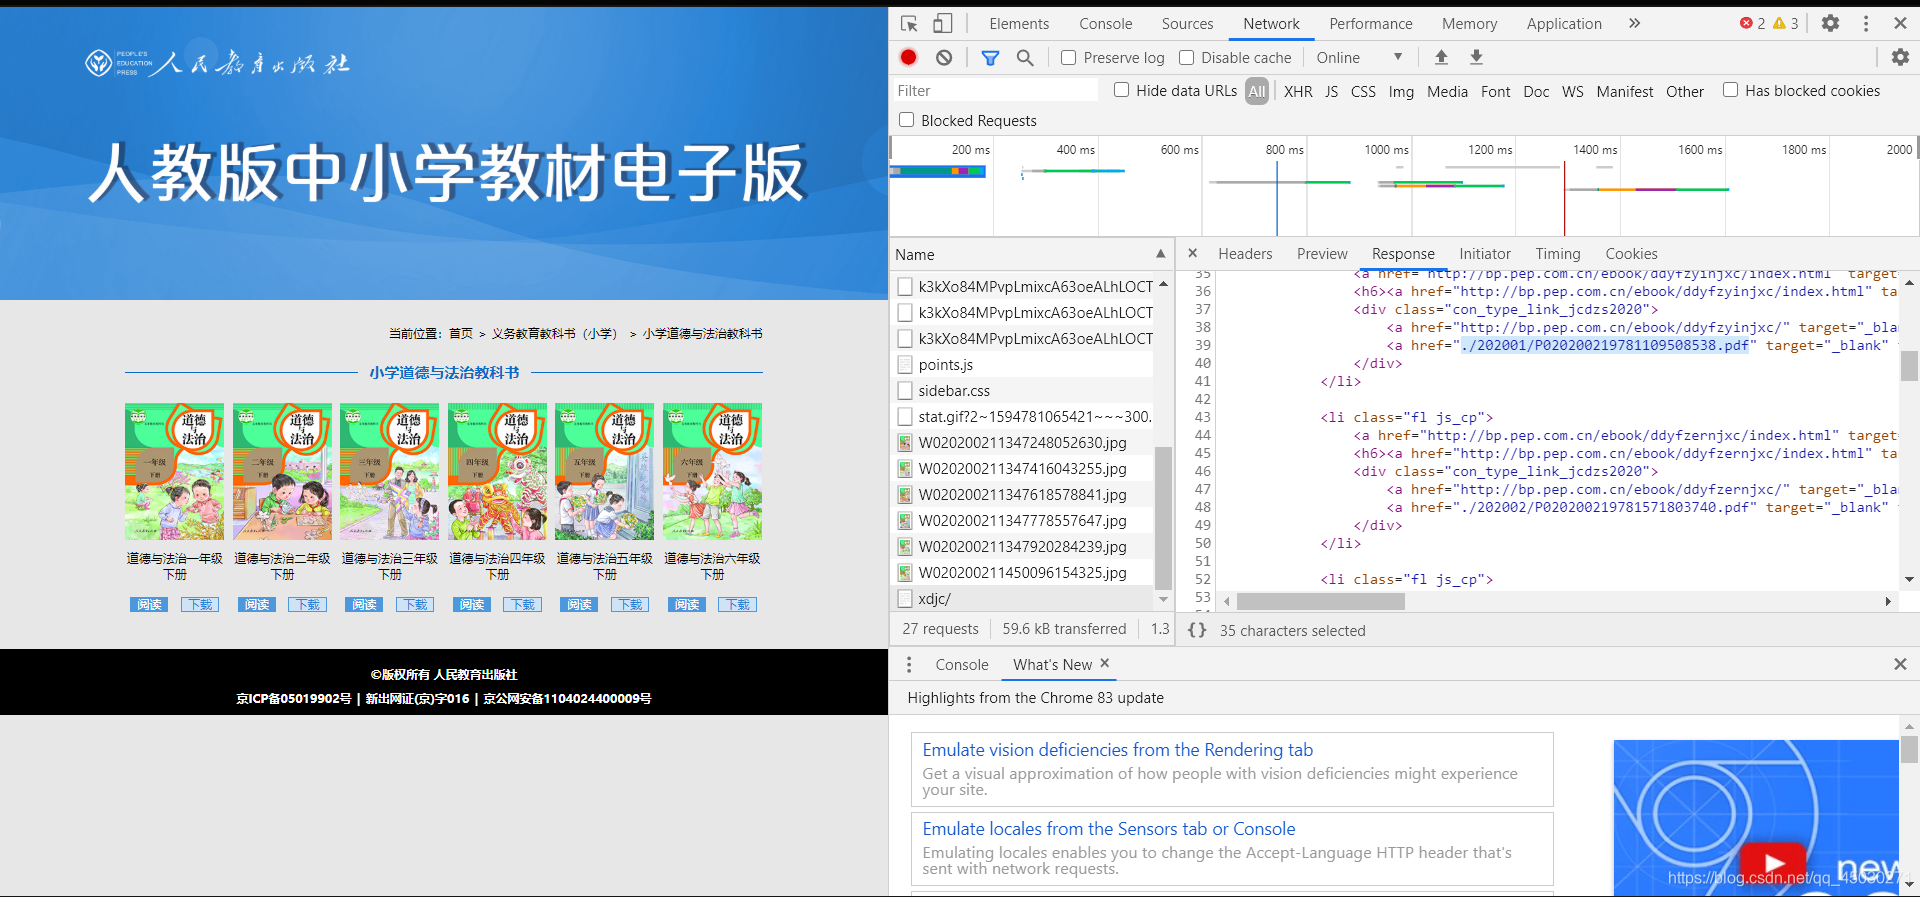Click 下载 under 道德与法治六年级下册
1920x897 pixels.
(737, 604)
